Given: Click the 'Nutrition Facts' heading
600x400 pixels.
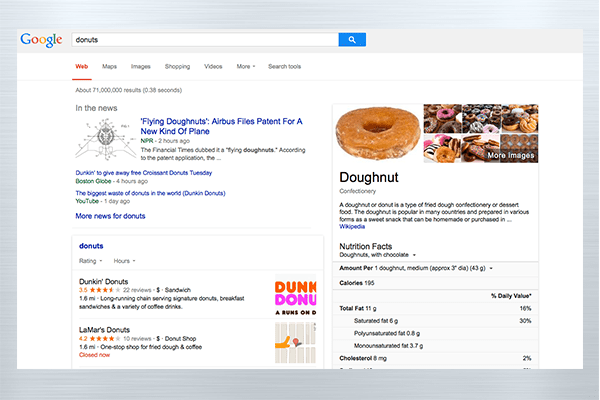Looking at the screenshot, I should click(x=365, y=247).
